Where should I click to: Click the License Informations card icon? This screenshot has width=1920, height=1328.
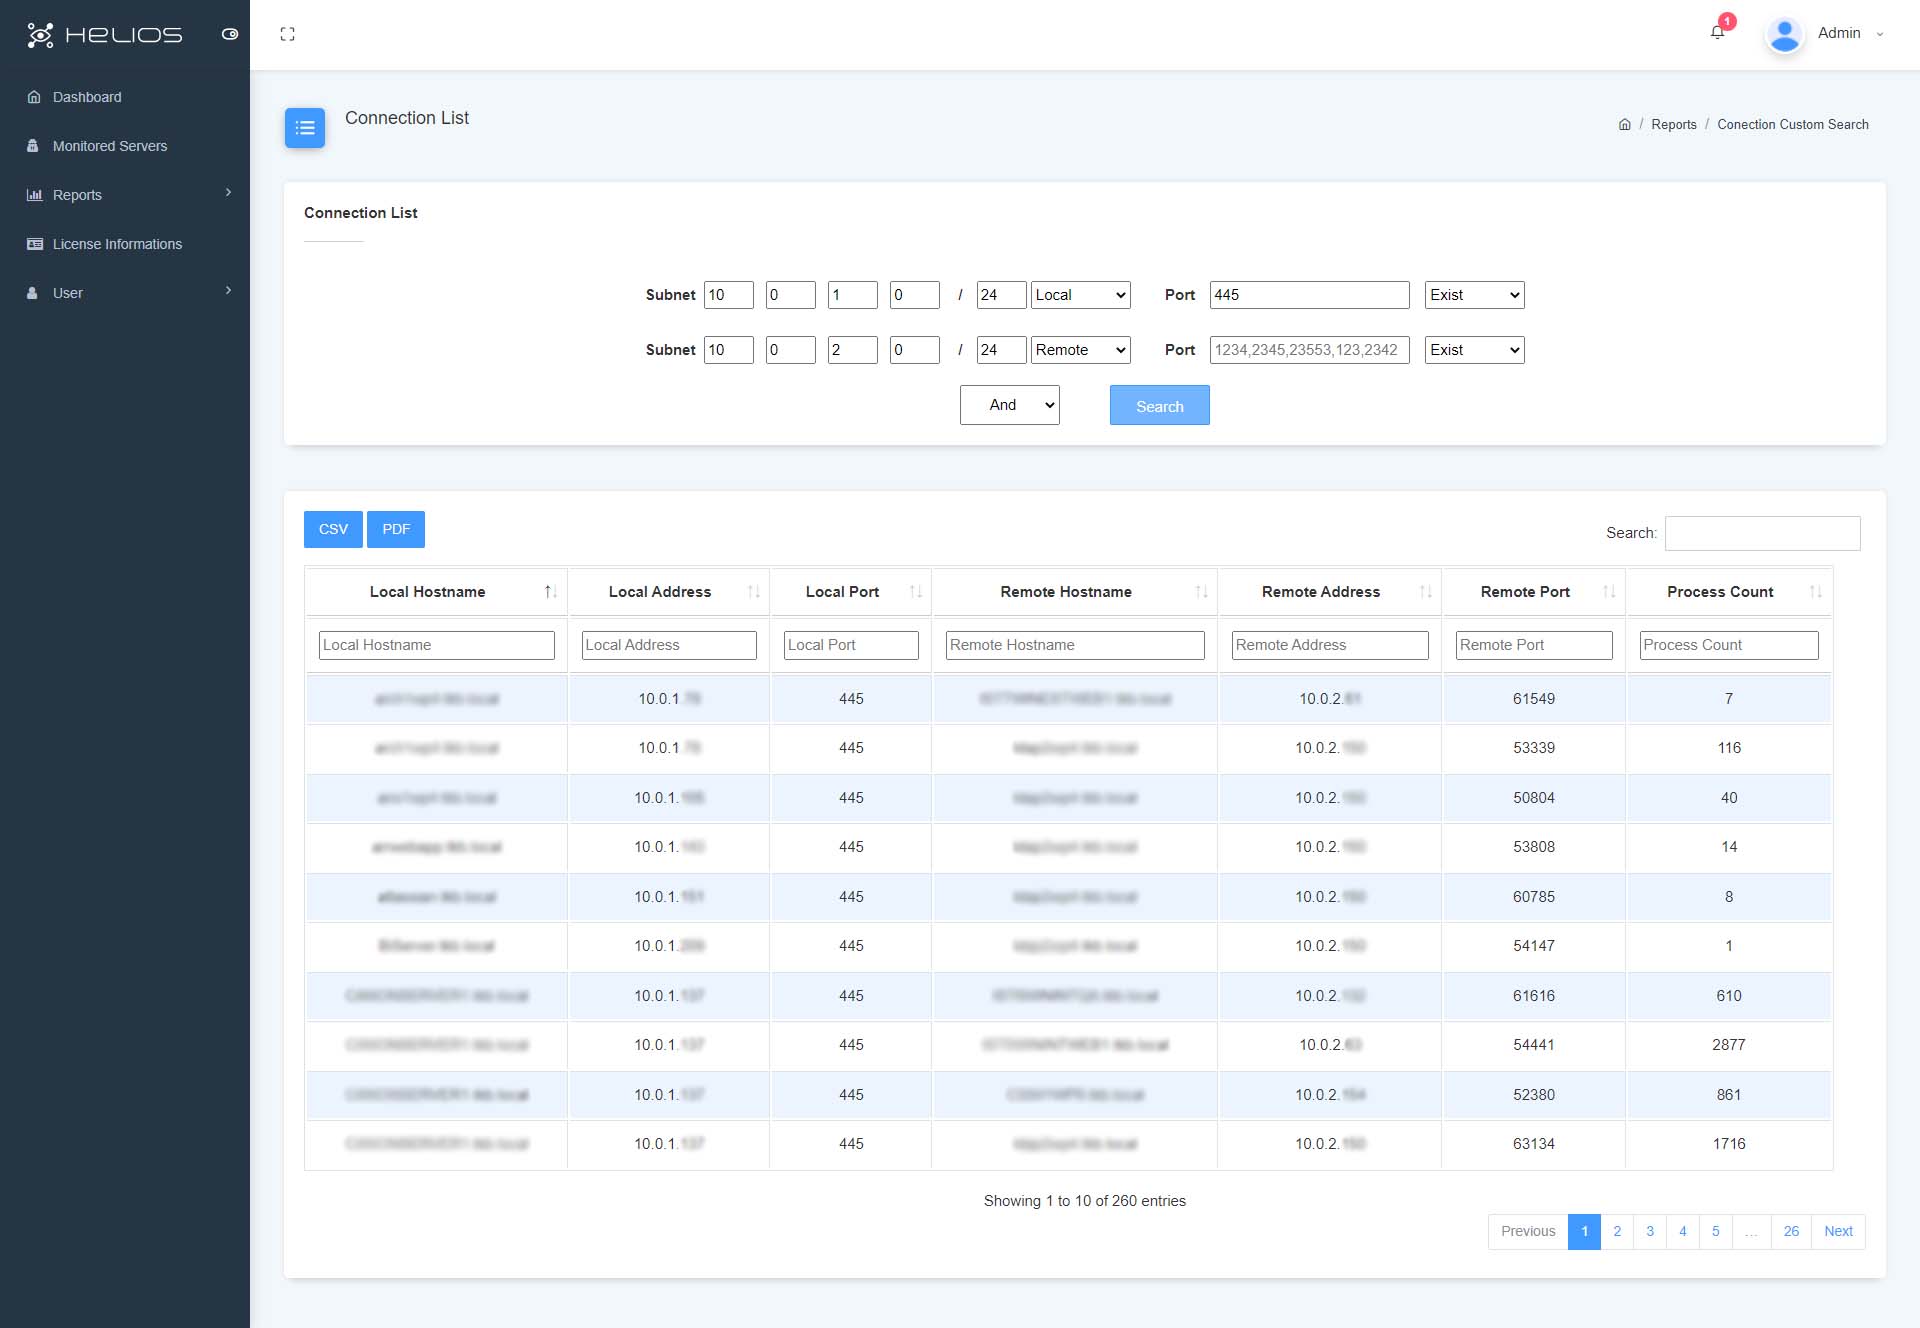35,243
